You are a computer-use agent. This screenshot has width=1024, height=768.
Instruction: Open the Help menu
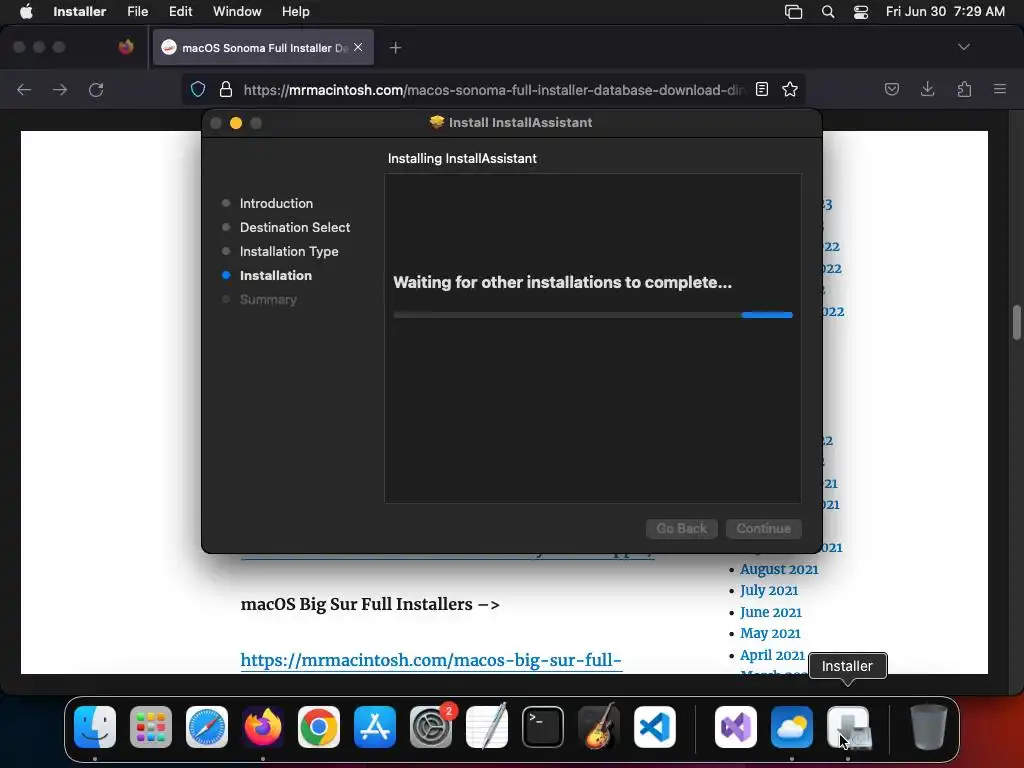pyautogui.click(x=295, y=12)
